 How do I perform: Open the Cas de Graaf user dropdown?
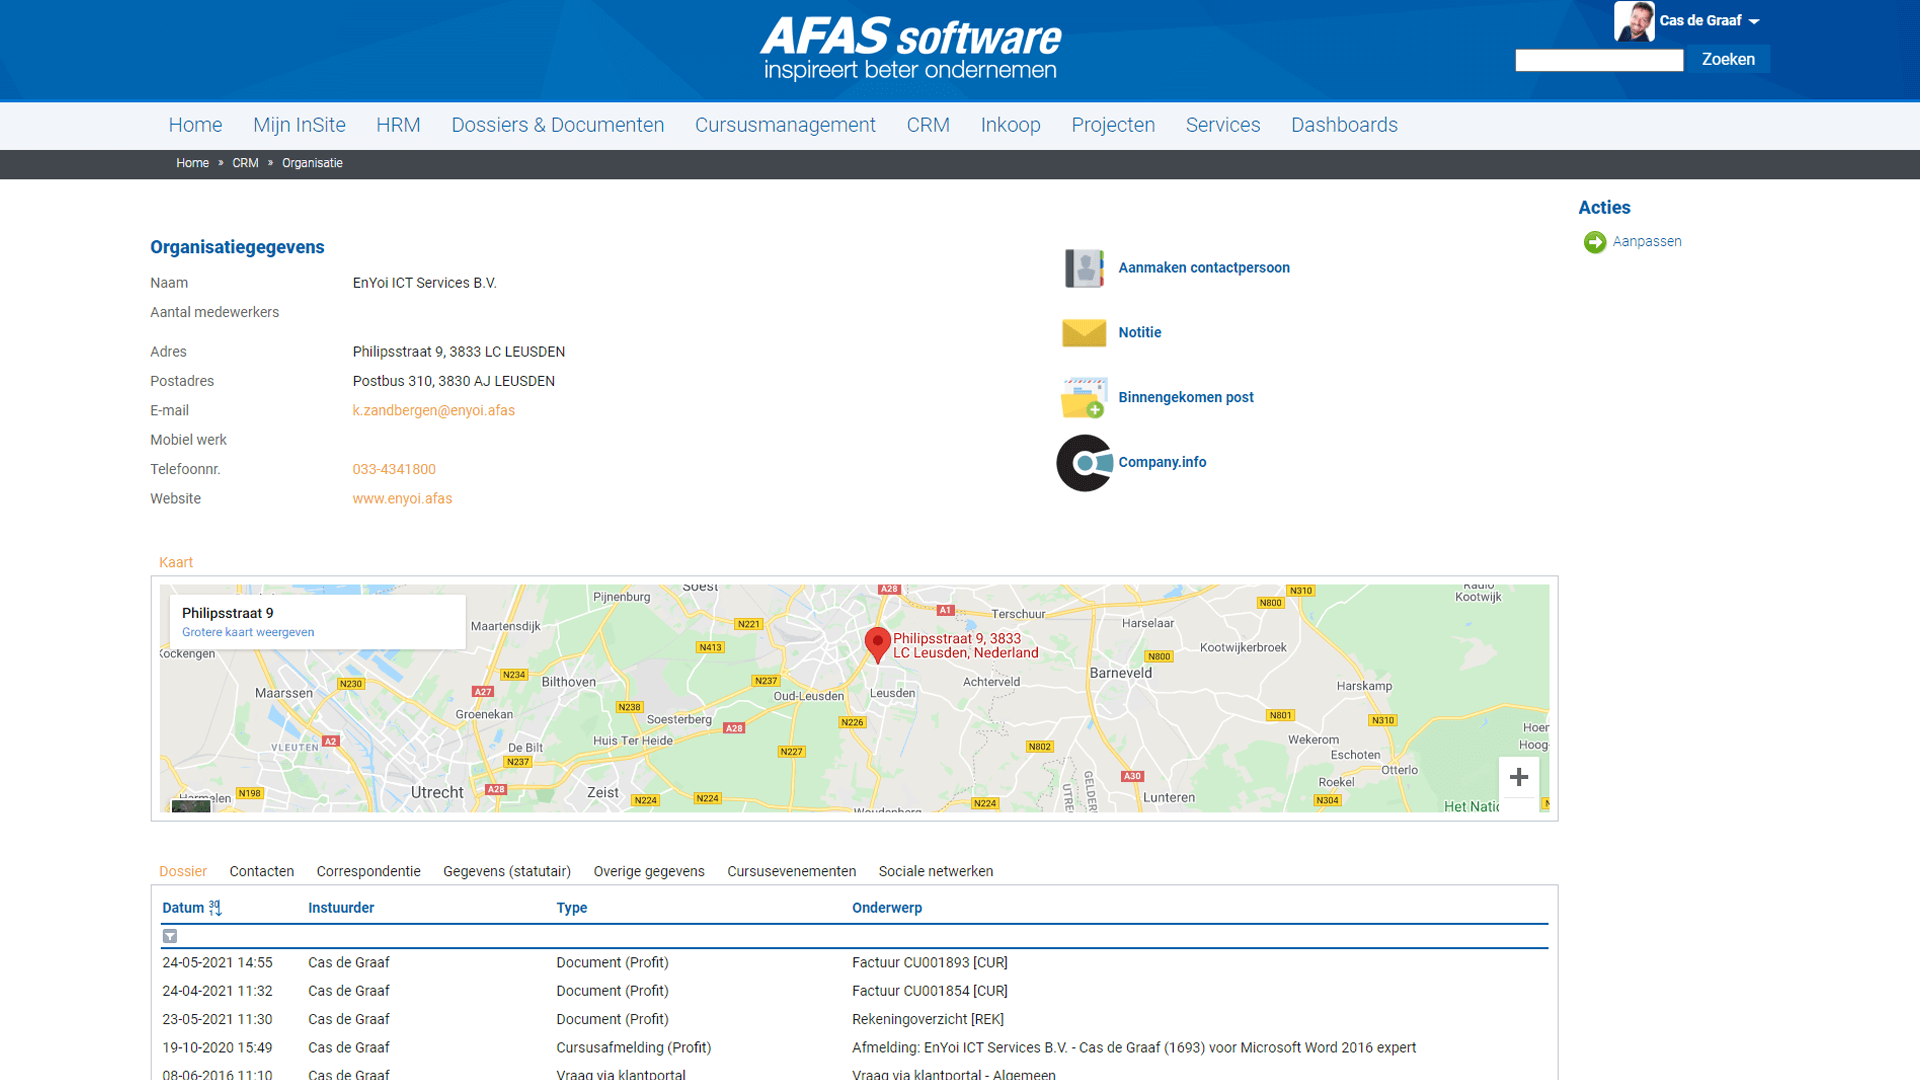[x=1709, y=21]
